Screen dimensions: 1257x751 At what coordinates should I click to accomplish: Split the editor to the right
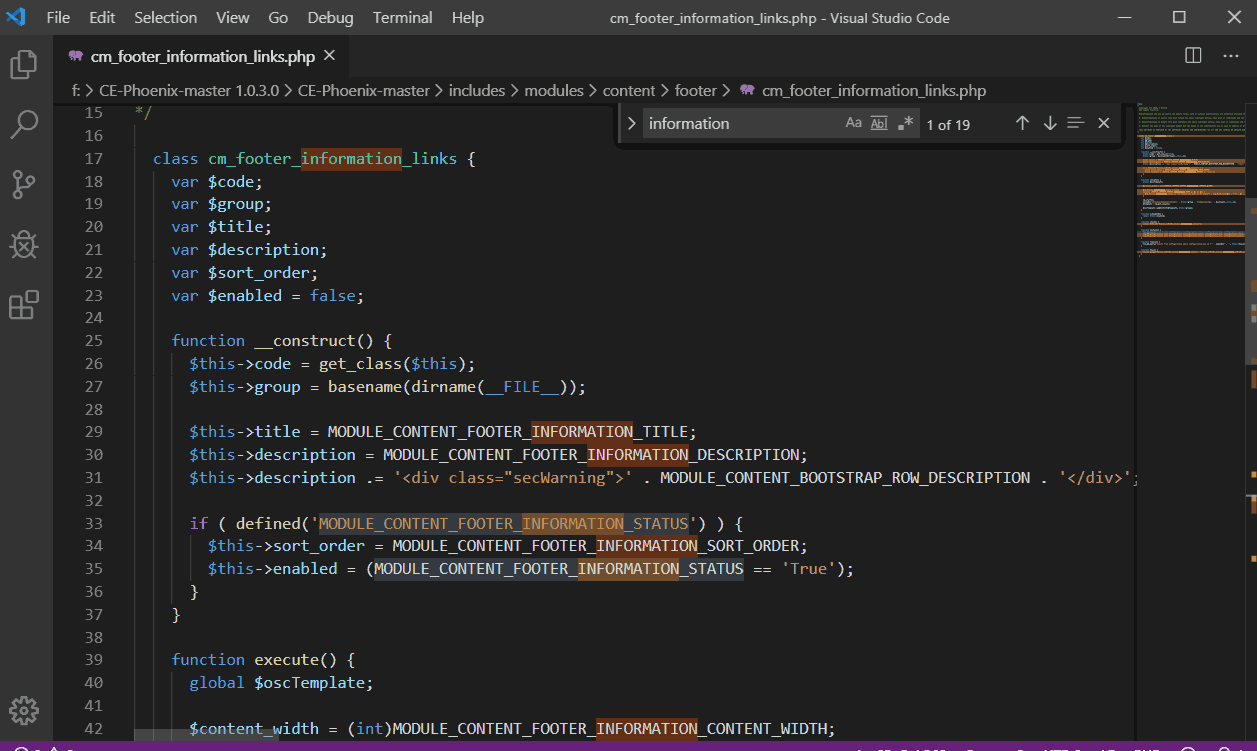(x=1193, y=56)
